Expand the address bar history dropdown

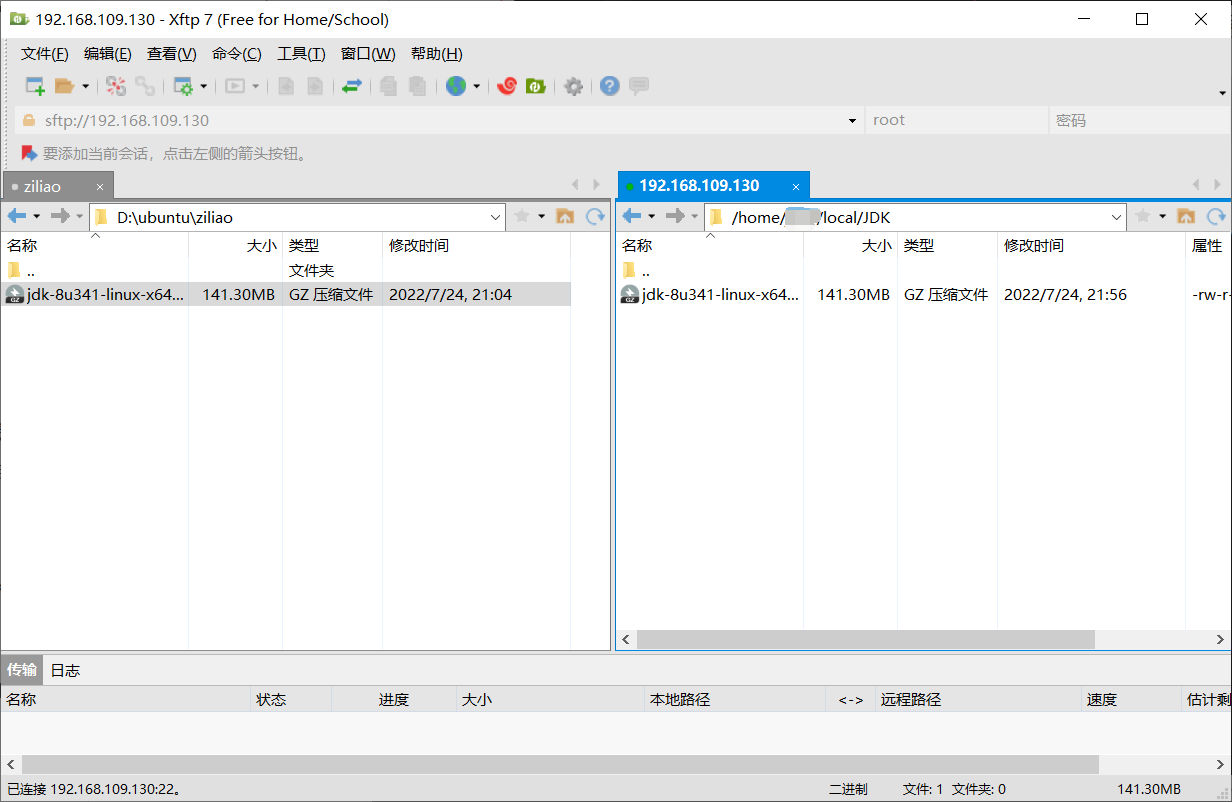(x=852, y=121)
